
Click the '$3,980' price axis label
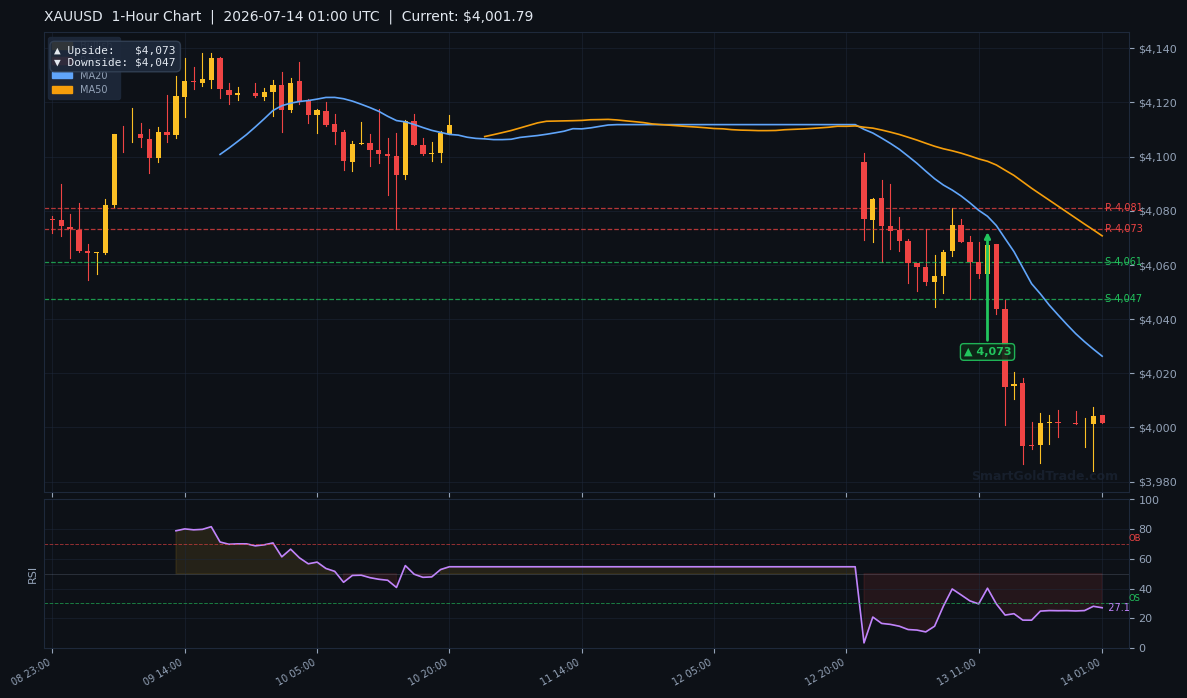pos(1157,482)
